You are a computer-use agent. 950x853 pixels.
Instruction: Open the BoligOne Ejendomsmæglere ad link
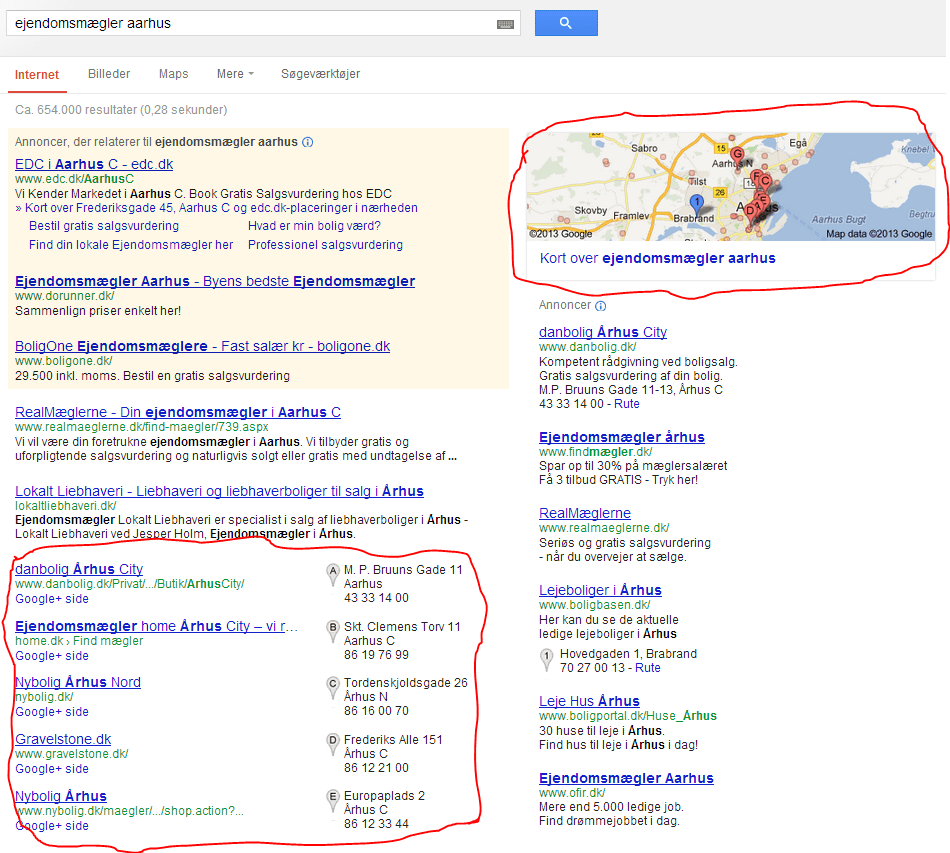[202, 346]
